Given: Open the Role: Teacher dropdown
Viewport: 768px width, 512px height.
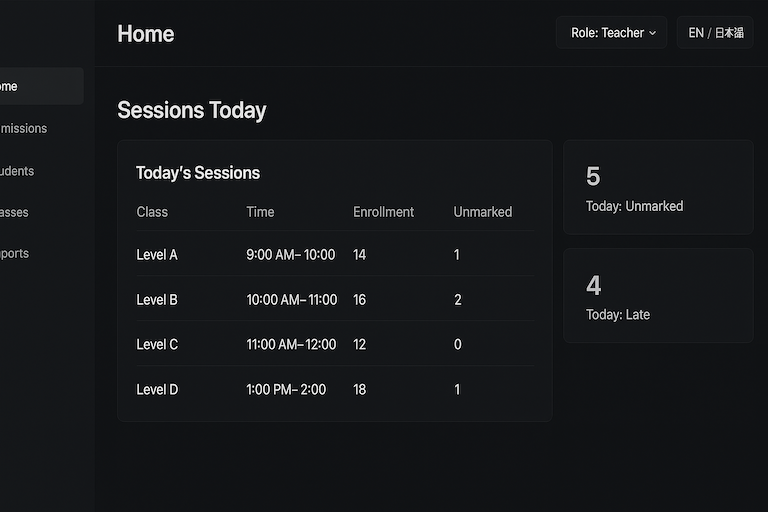Looking at the screenshot, I should [x=611, y=33].
